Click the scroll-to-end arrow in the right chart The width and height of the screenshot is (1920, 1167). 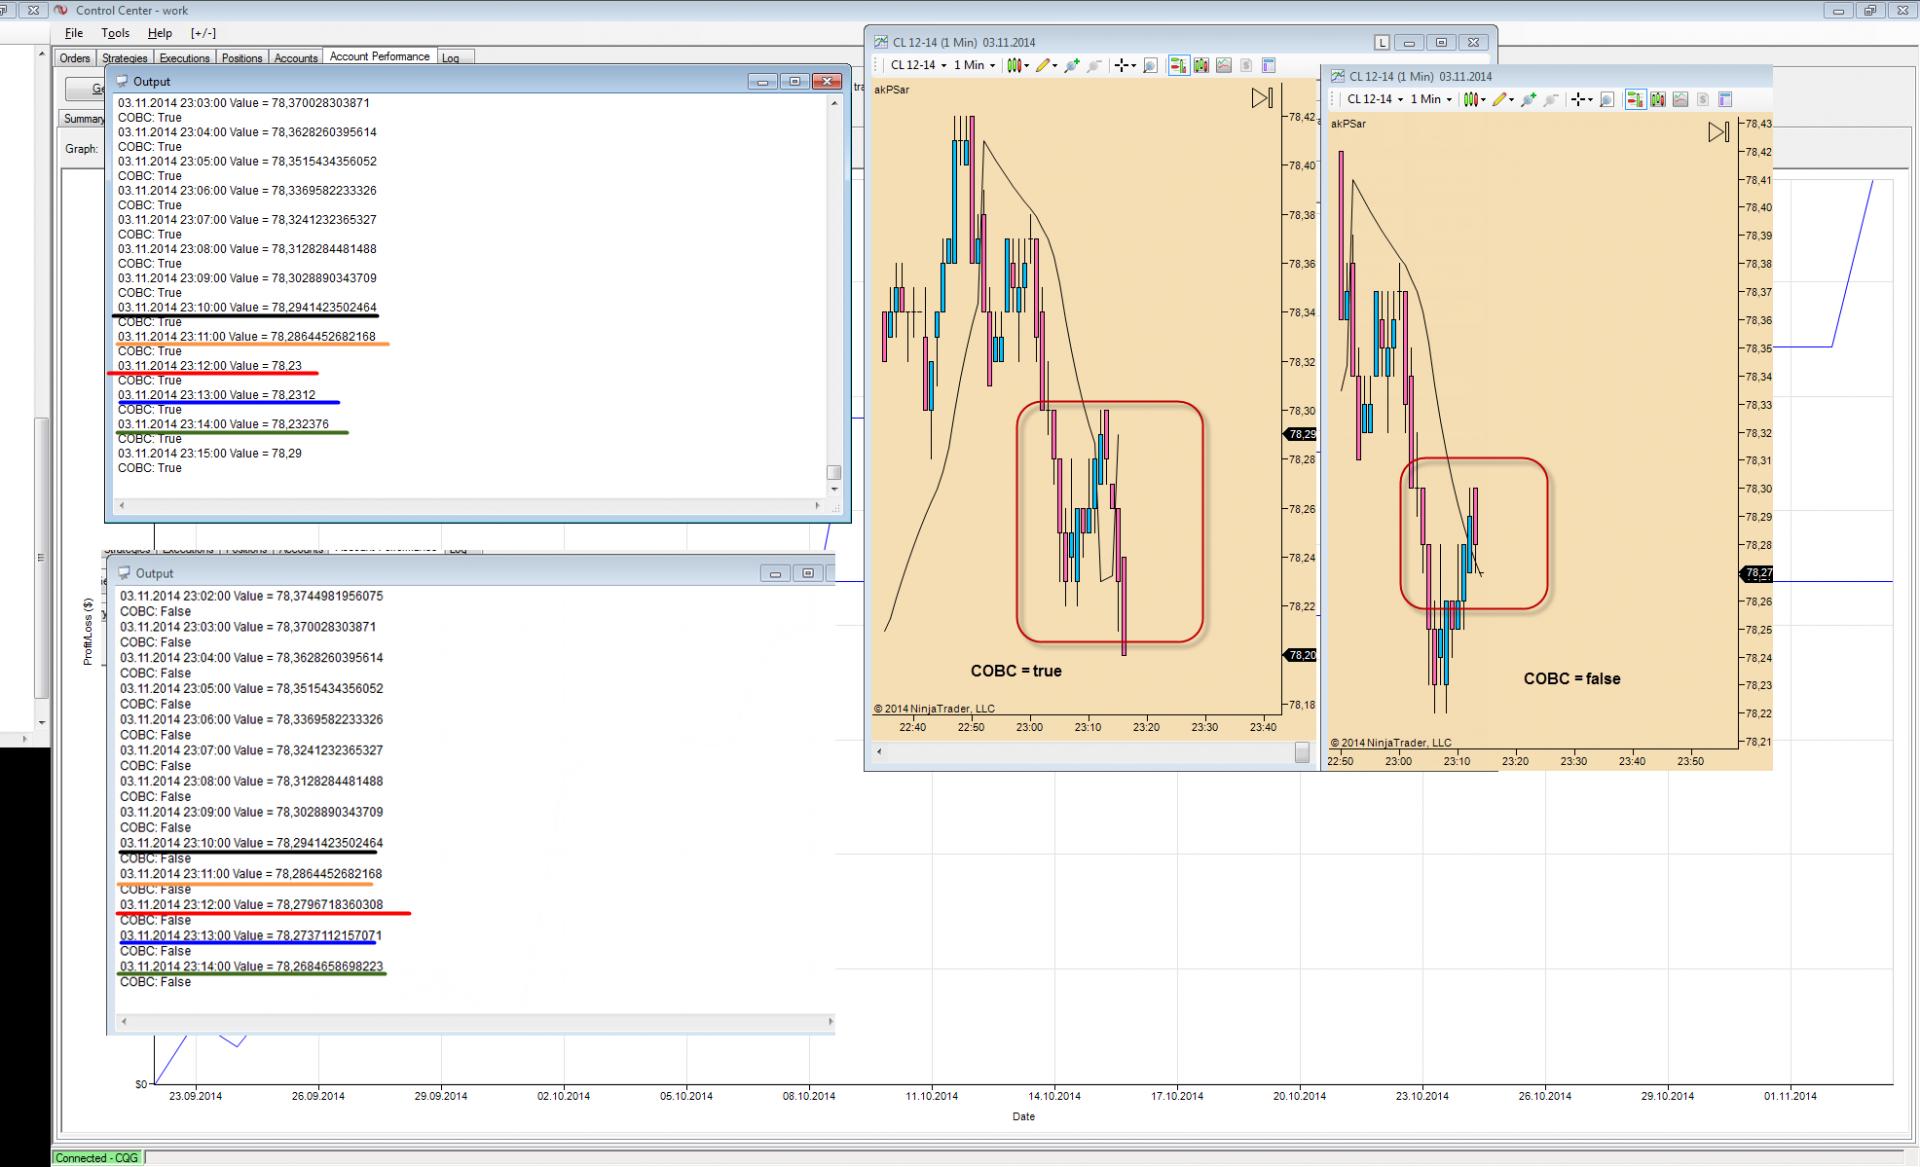pyautogui.click(x=1718, y=132)
